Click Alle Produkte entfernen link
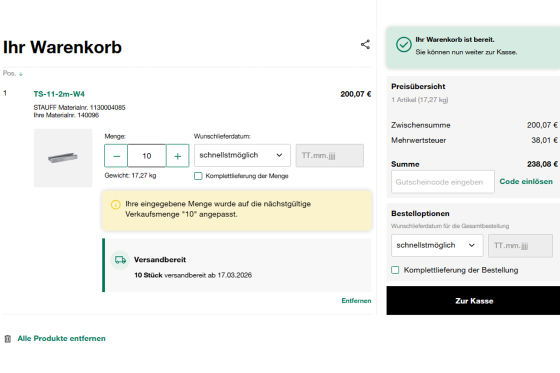 (x=61, y=338)
